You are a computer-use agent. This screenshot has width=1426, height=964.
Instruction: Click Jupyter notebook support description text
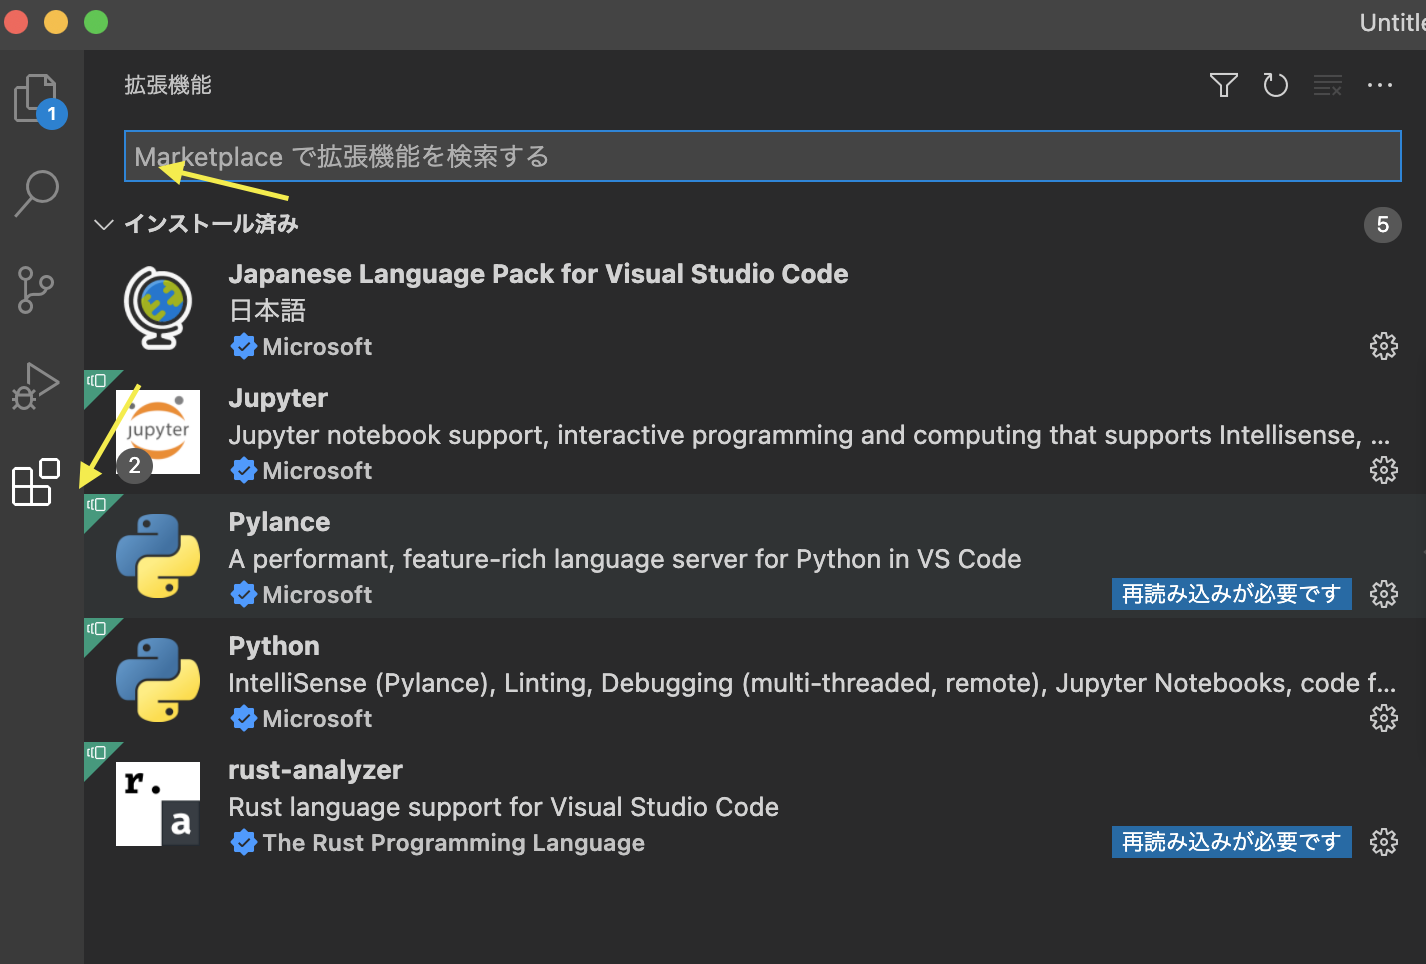(809, 435)
